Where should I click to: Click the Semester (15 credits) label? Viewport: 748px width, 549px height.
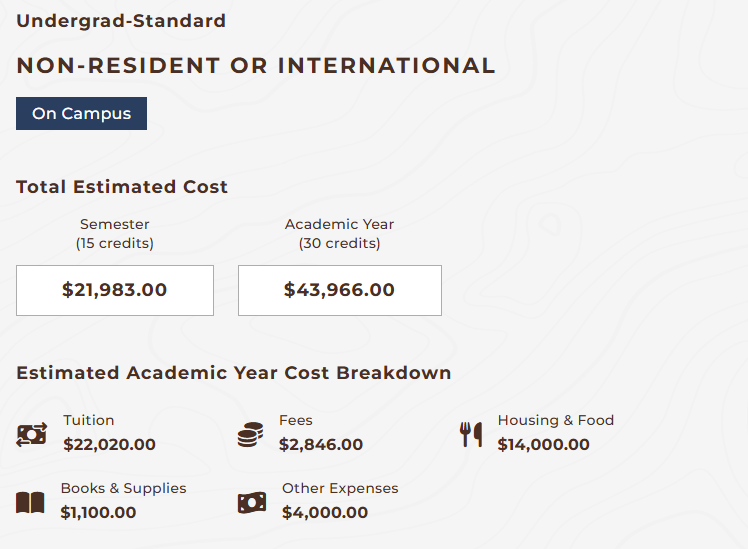coord(115,234)
